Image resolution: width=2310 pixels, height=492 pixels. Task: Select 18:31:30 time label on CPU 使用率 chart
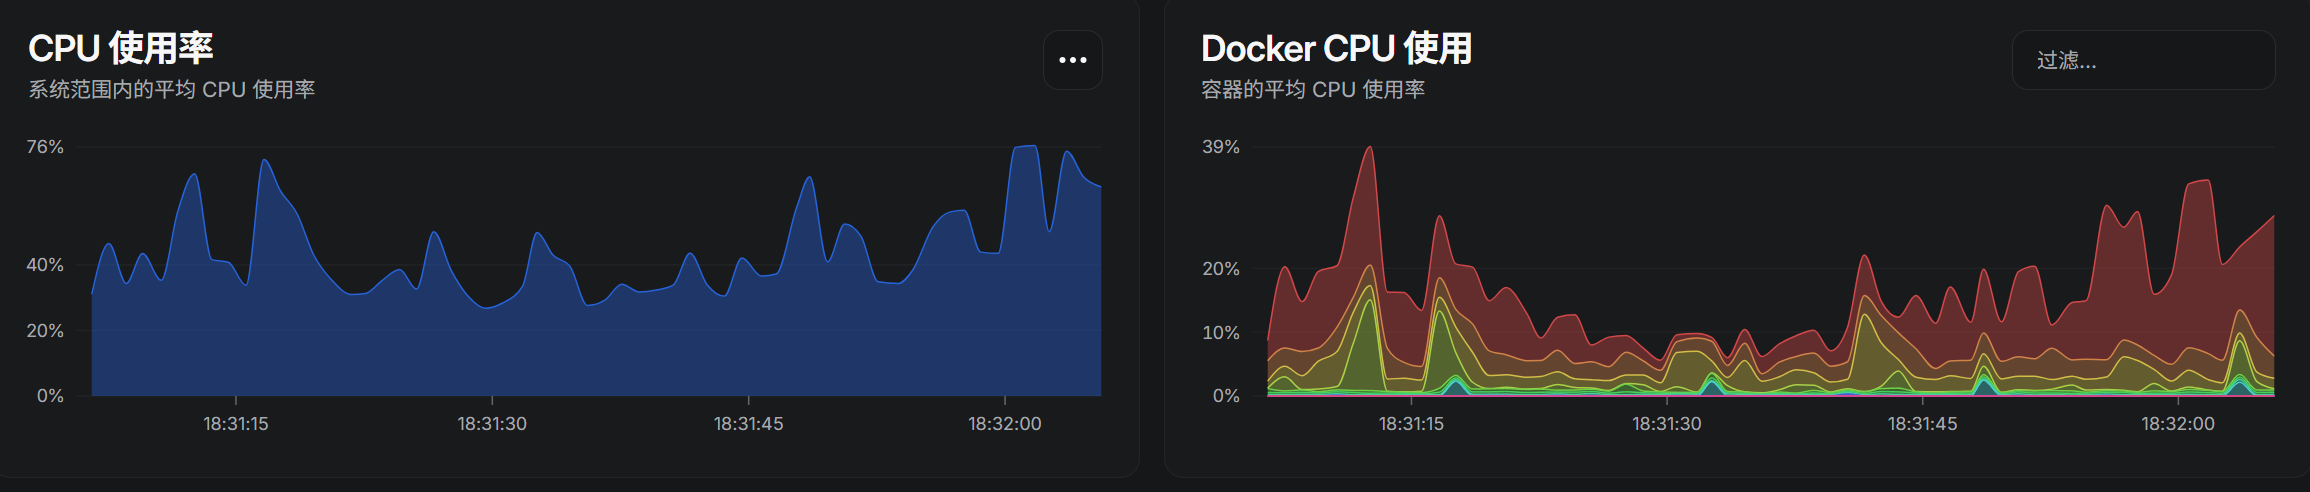click(x=492, y=424)
